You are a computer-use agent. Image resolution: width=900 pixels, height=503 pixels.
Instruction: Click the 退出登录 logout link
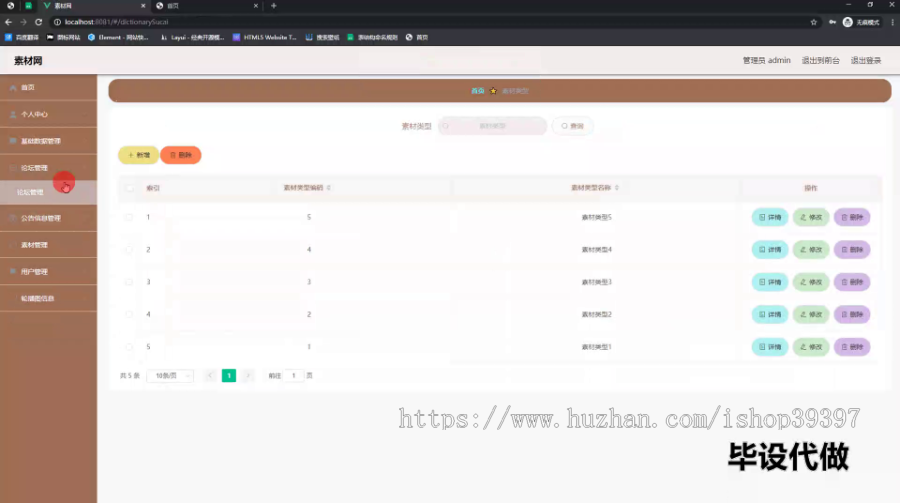866,60
